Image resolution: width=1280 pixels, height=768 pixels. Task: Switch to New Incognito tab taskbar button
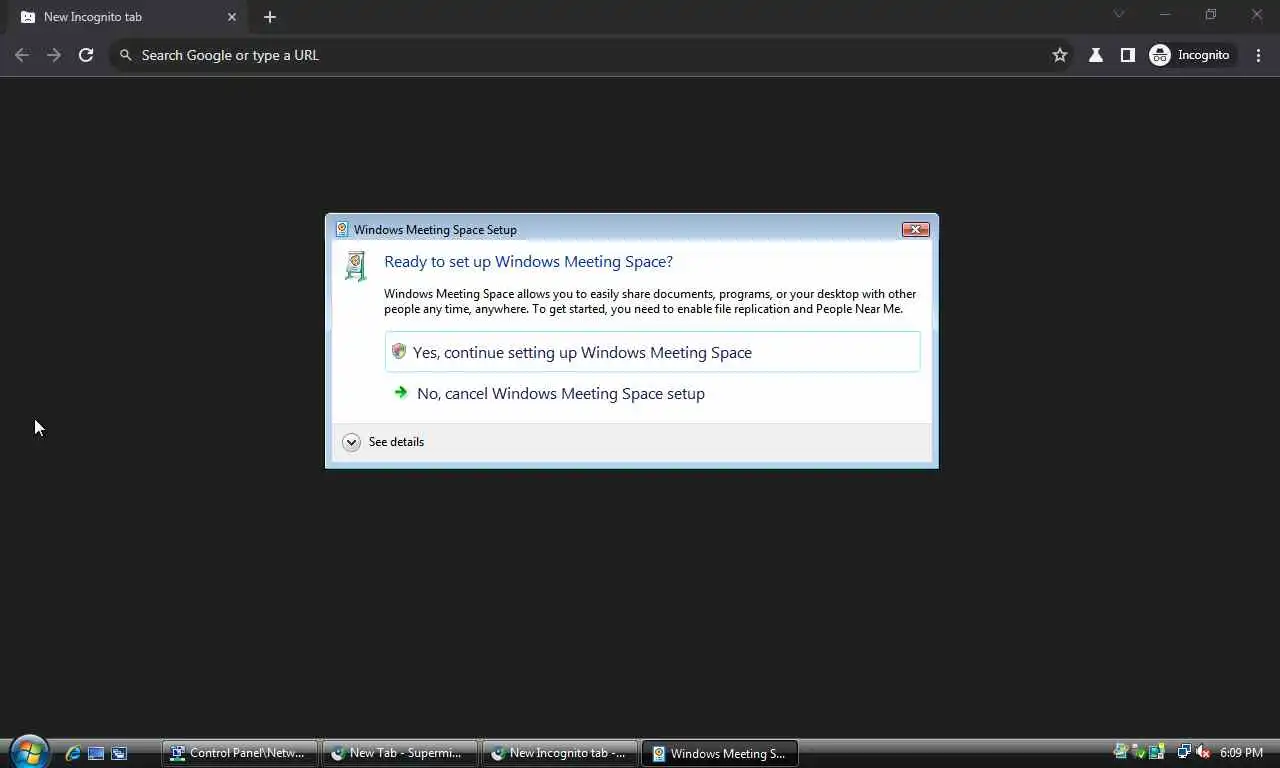pyautogui.click(x=560, y=753)
